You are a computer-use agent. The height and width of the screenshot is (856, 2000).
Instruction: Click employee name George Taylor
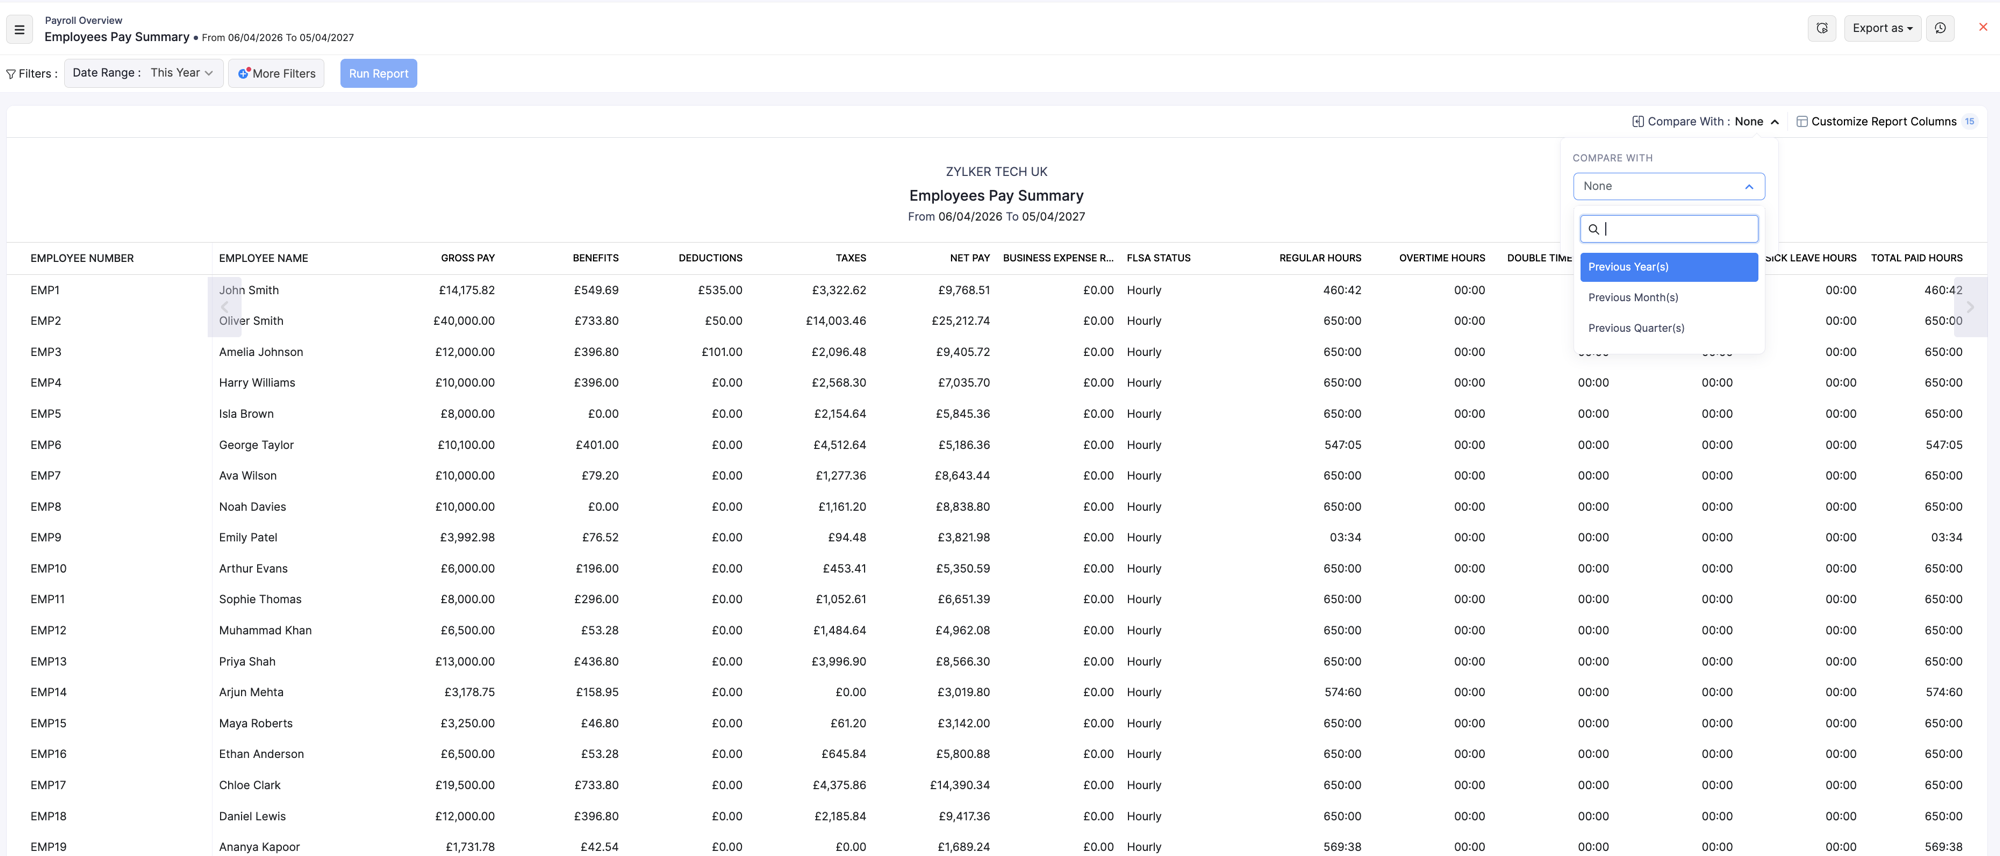(x=256, y=445)
